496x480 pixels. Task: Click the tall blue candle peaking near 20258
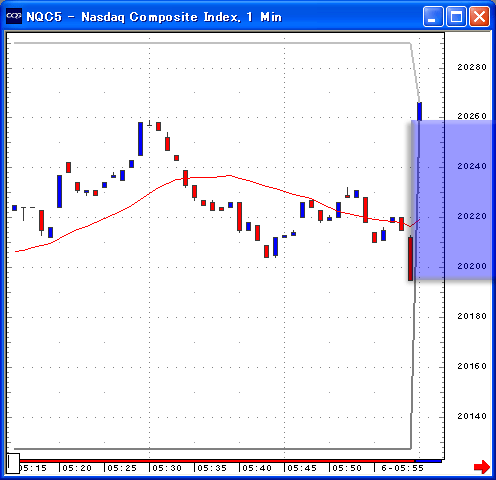pos(140,139)
